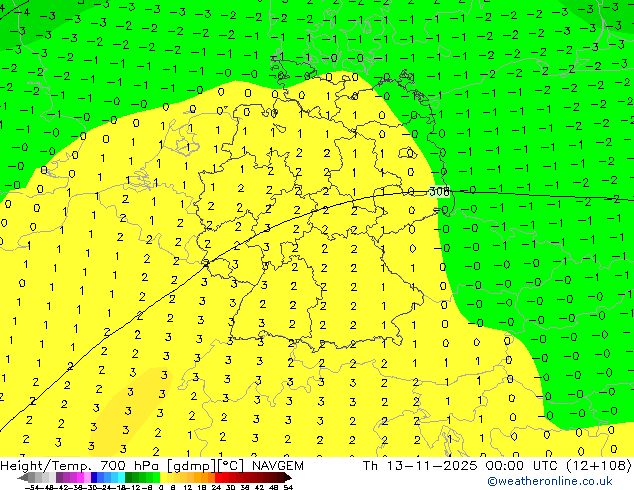634x490 pixels.
Task: Select the bright red legend swatch at 24
Action: pyautogui.click(x=218, y=477)
